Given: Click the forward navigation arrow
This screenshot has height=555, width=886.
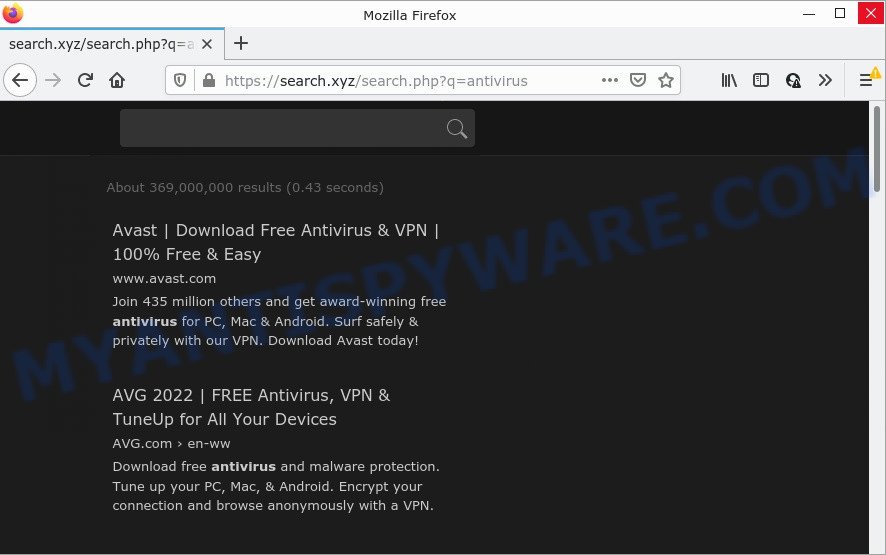Looking at the screenshot, I should 53,80.
